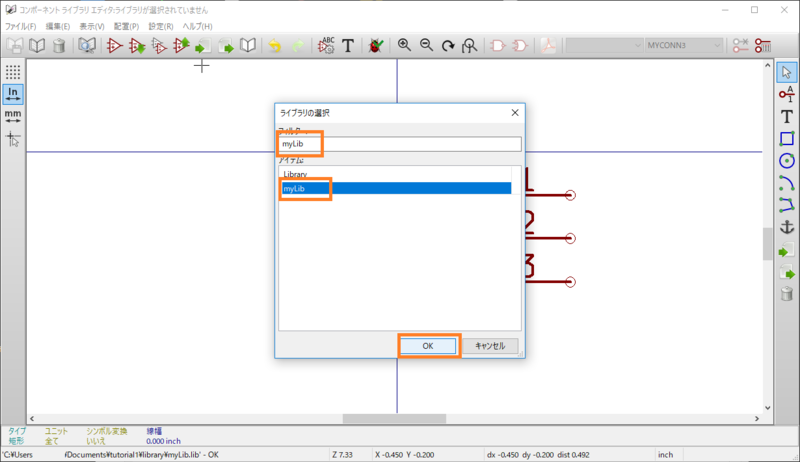The image size is (800, 462).
Task: Open the MYCONN3 alias dropdown
Action: click(x=684, y=45)
